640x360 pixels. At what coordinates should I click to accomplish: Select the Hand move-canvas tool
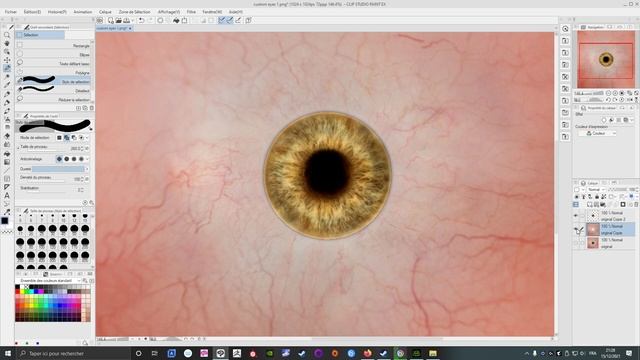[x=7, y=43]
